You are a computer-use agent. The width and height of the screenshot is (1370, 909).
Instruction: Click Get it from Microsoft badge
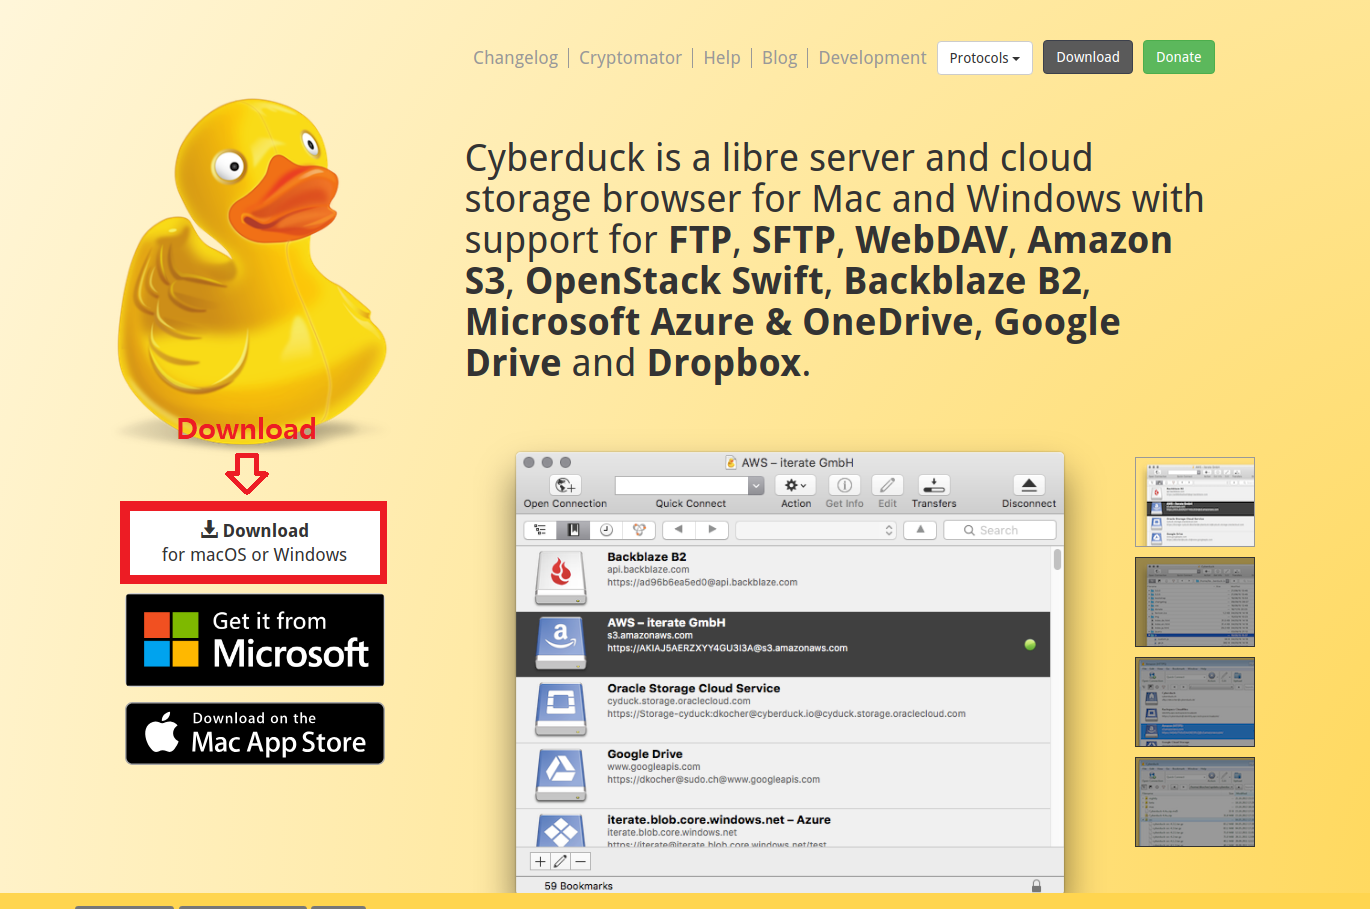255,640
